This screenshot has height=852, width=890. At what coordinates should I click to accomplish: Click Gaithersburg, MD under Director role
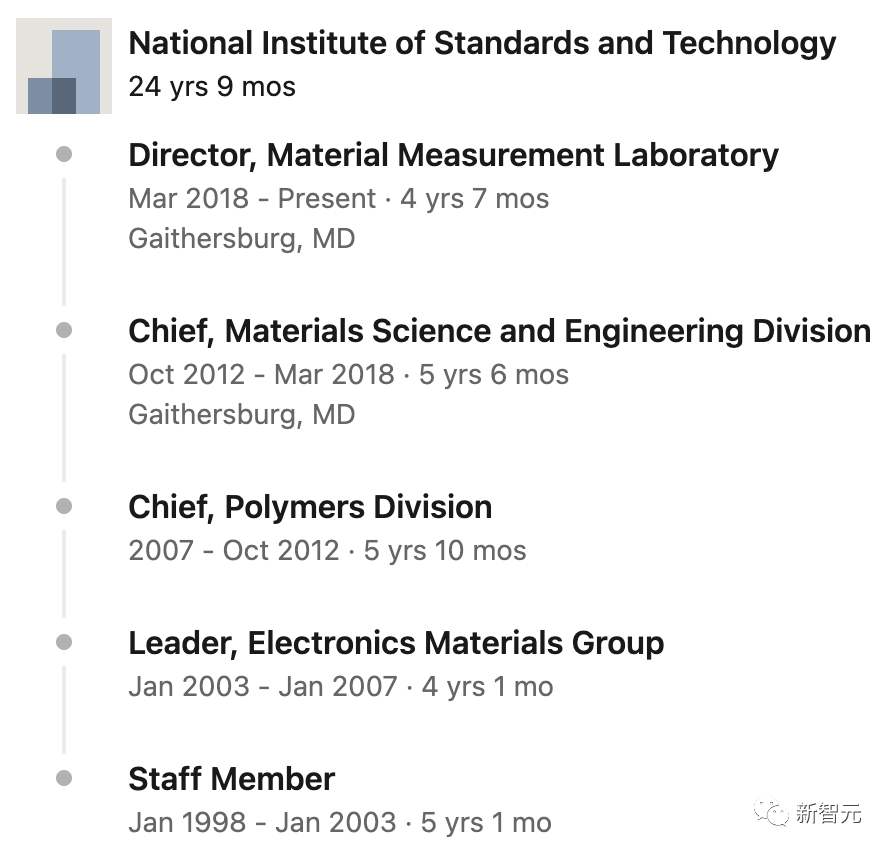coord(241,239)
